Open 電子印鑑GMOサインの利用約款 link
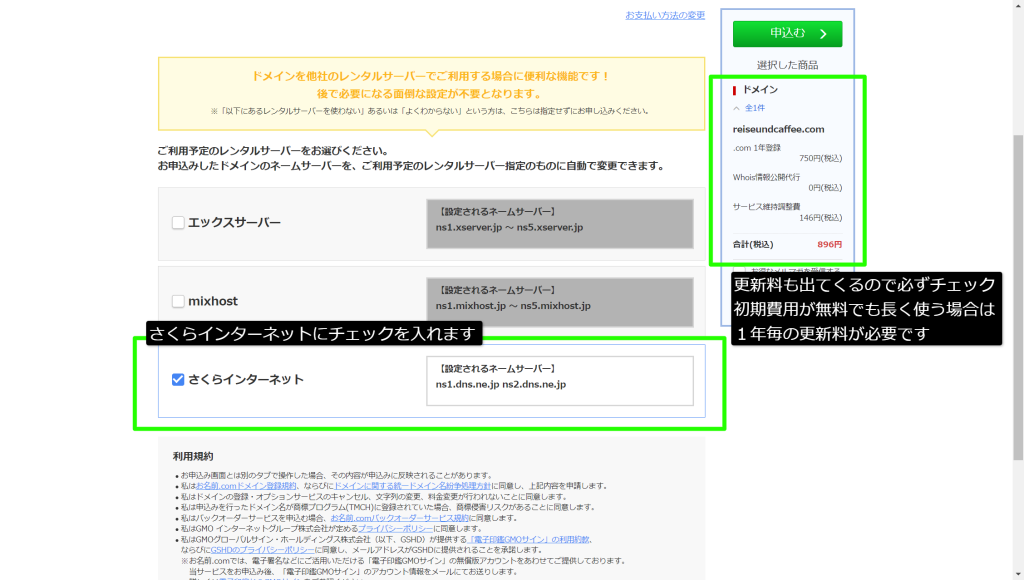 pyautogui.click(x=528, y=540)
